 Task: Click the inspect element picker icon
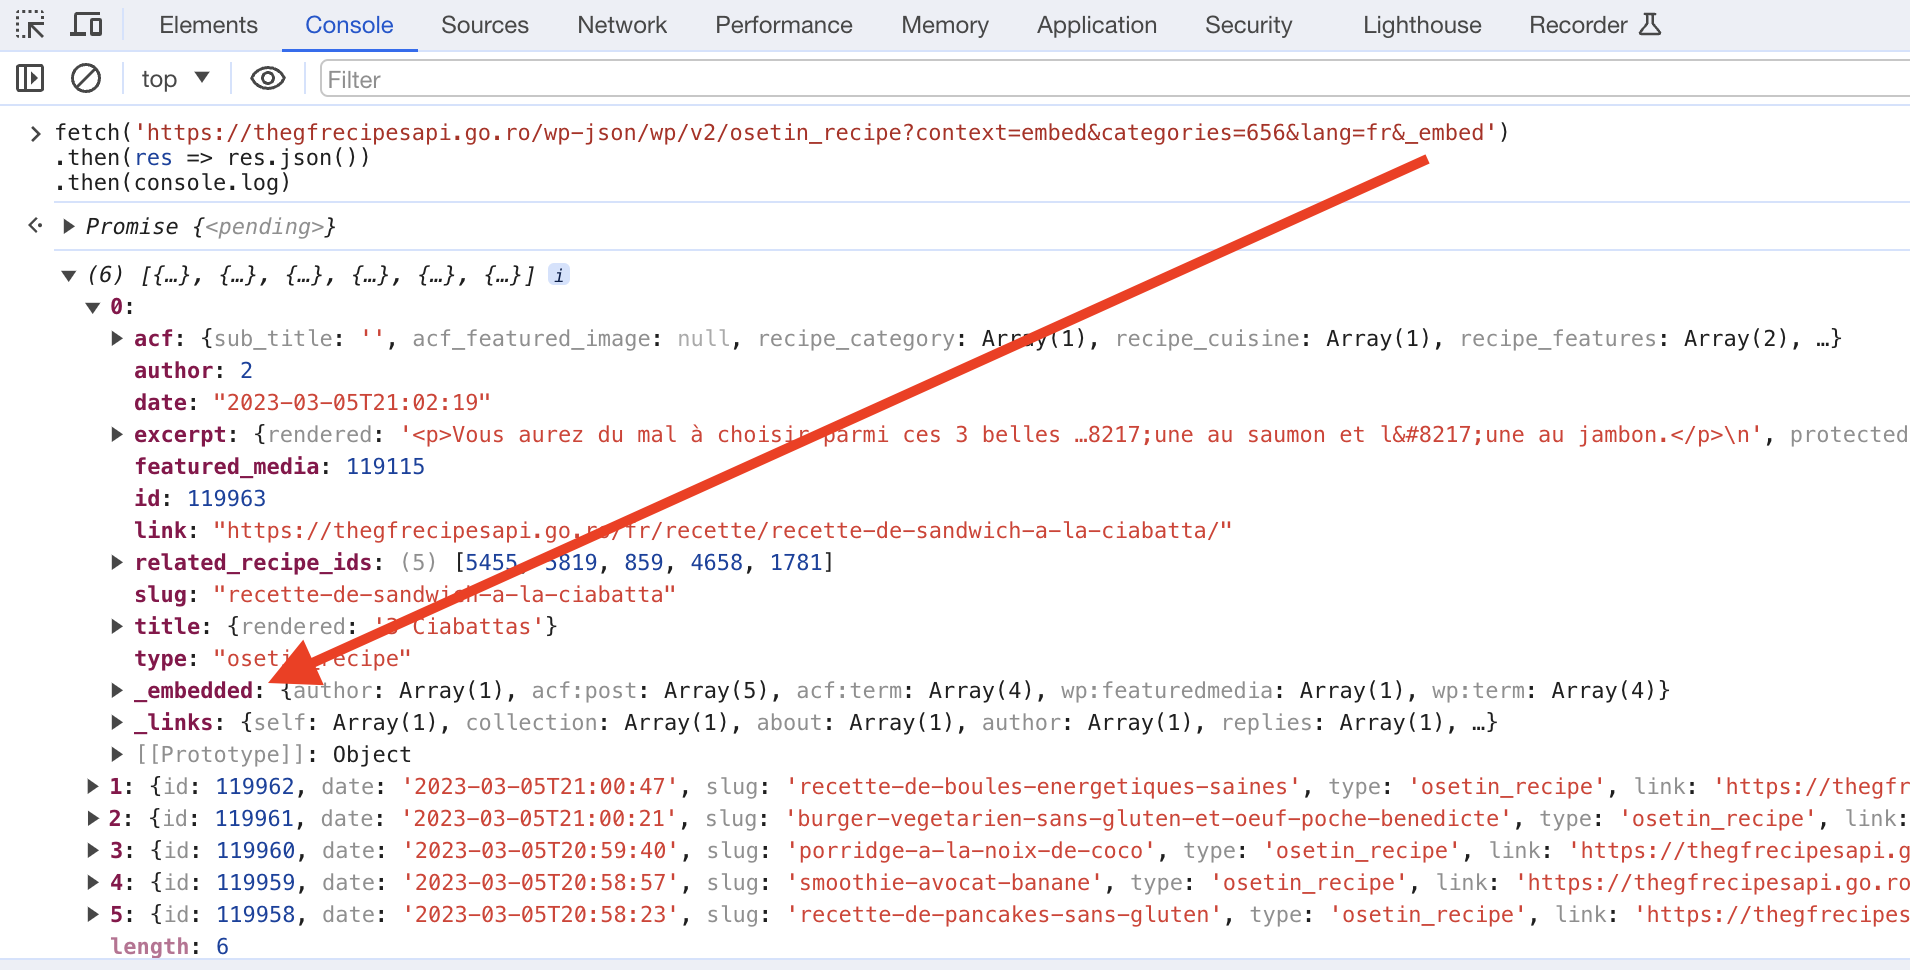click(30, 25)
